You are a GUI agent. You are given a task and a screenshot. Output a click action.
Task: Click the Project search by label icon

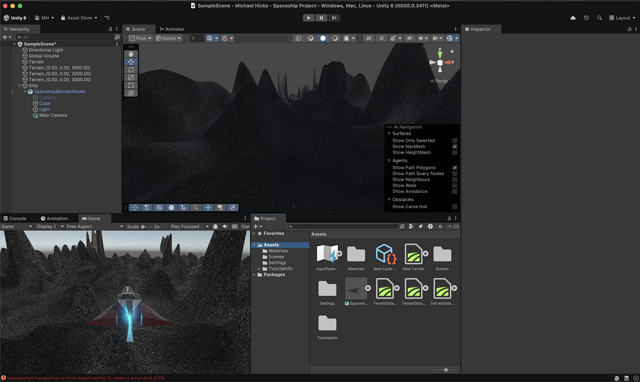click(x=420, y=227)
